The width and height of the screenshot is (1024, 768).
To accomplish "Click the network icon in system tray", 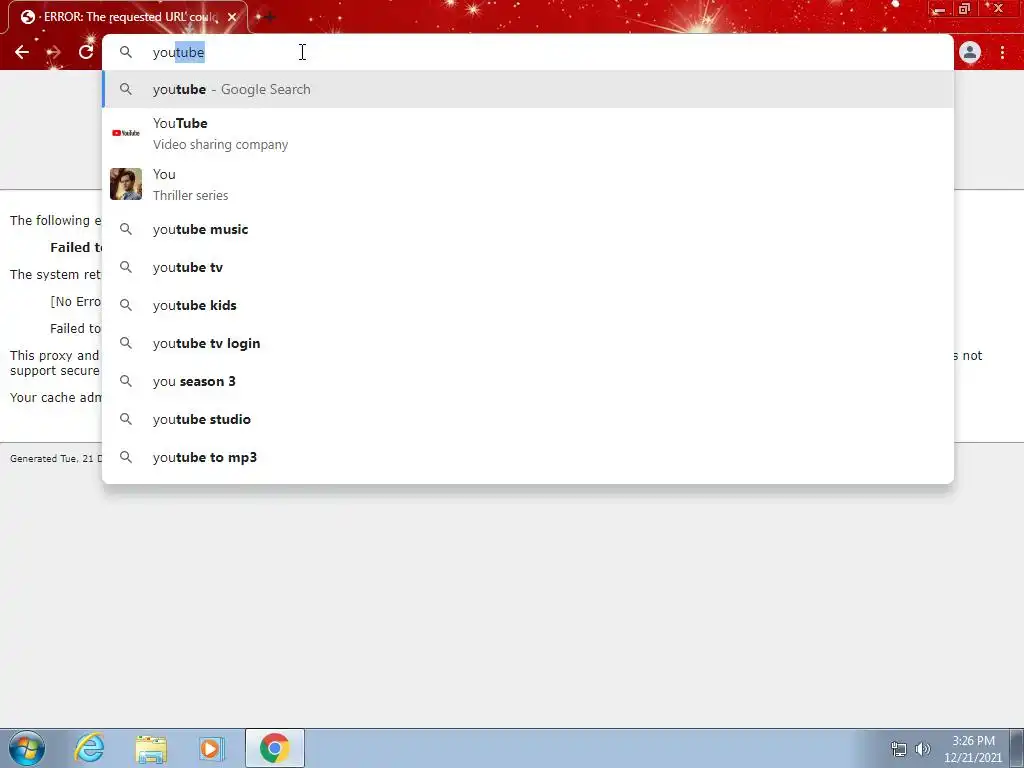I will click(899, 749).
